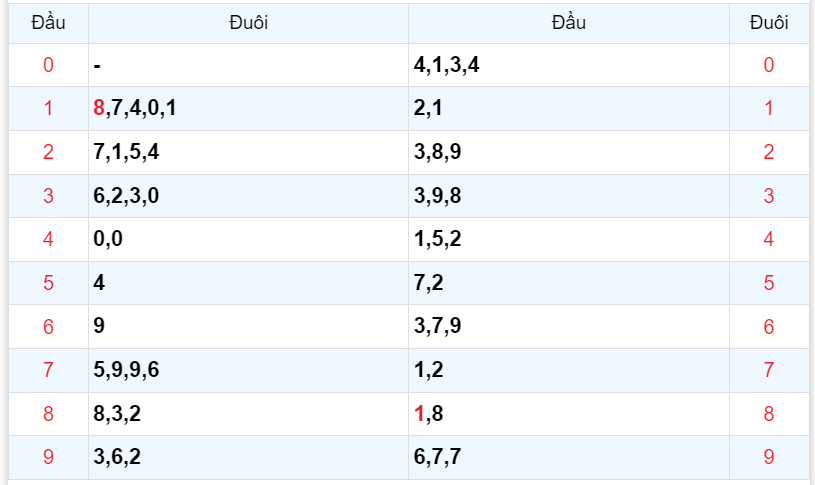Click the cell reading 7,1,5,4
The image size is (815, 485).
pyautogui.click(x=126, y=152)
